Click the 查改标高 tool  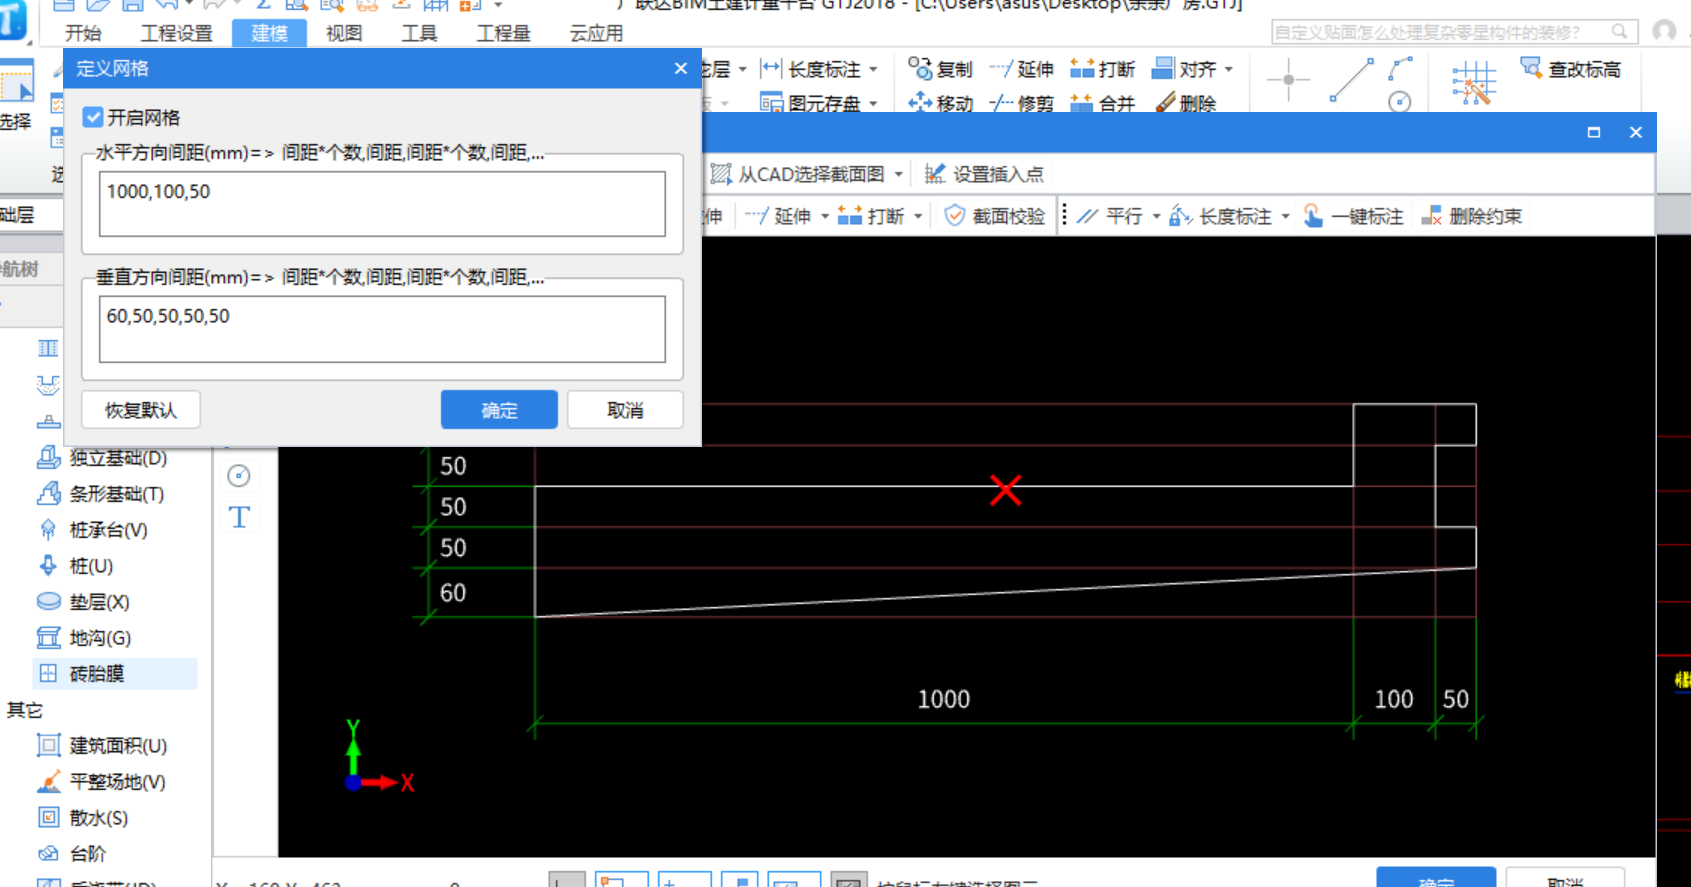point(1571,69)
